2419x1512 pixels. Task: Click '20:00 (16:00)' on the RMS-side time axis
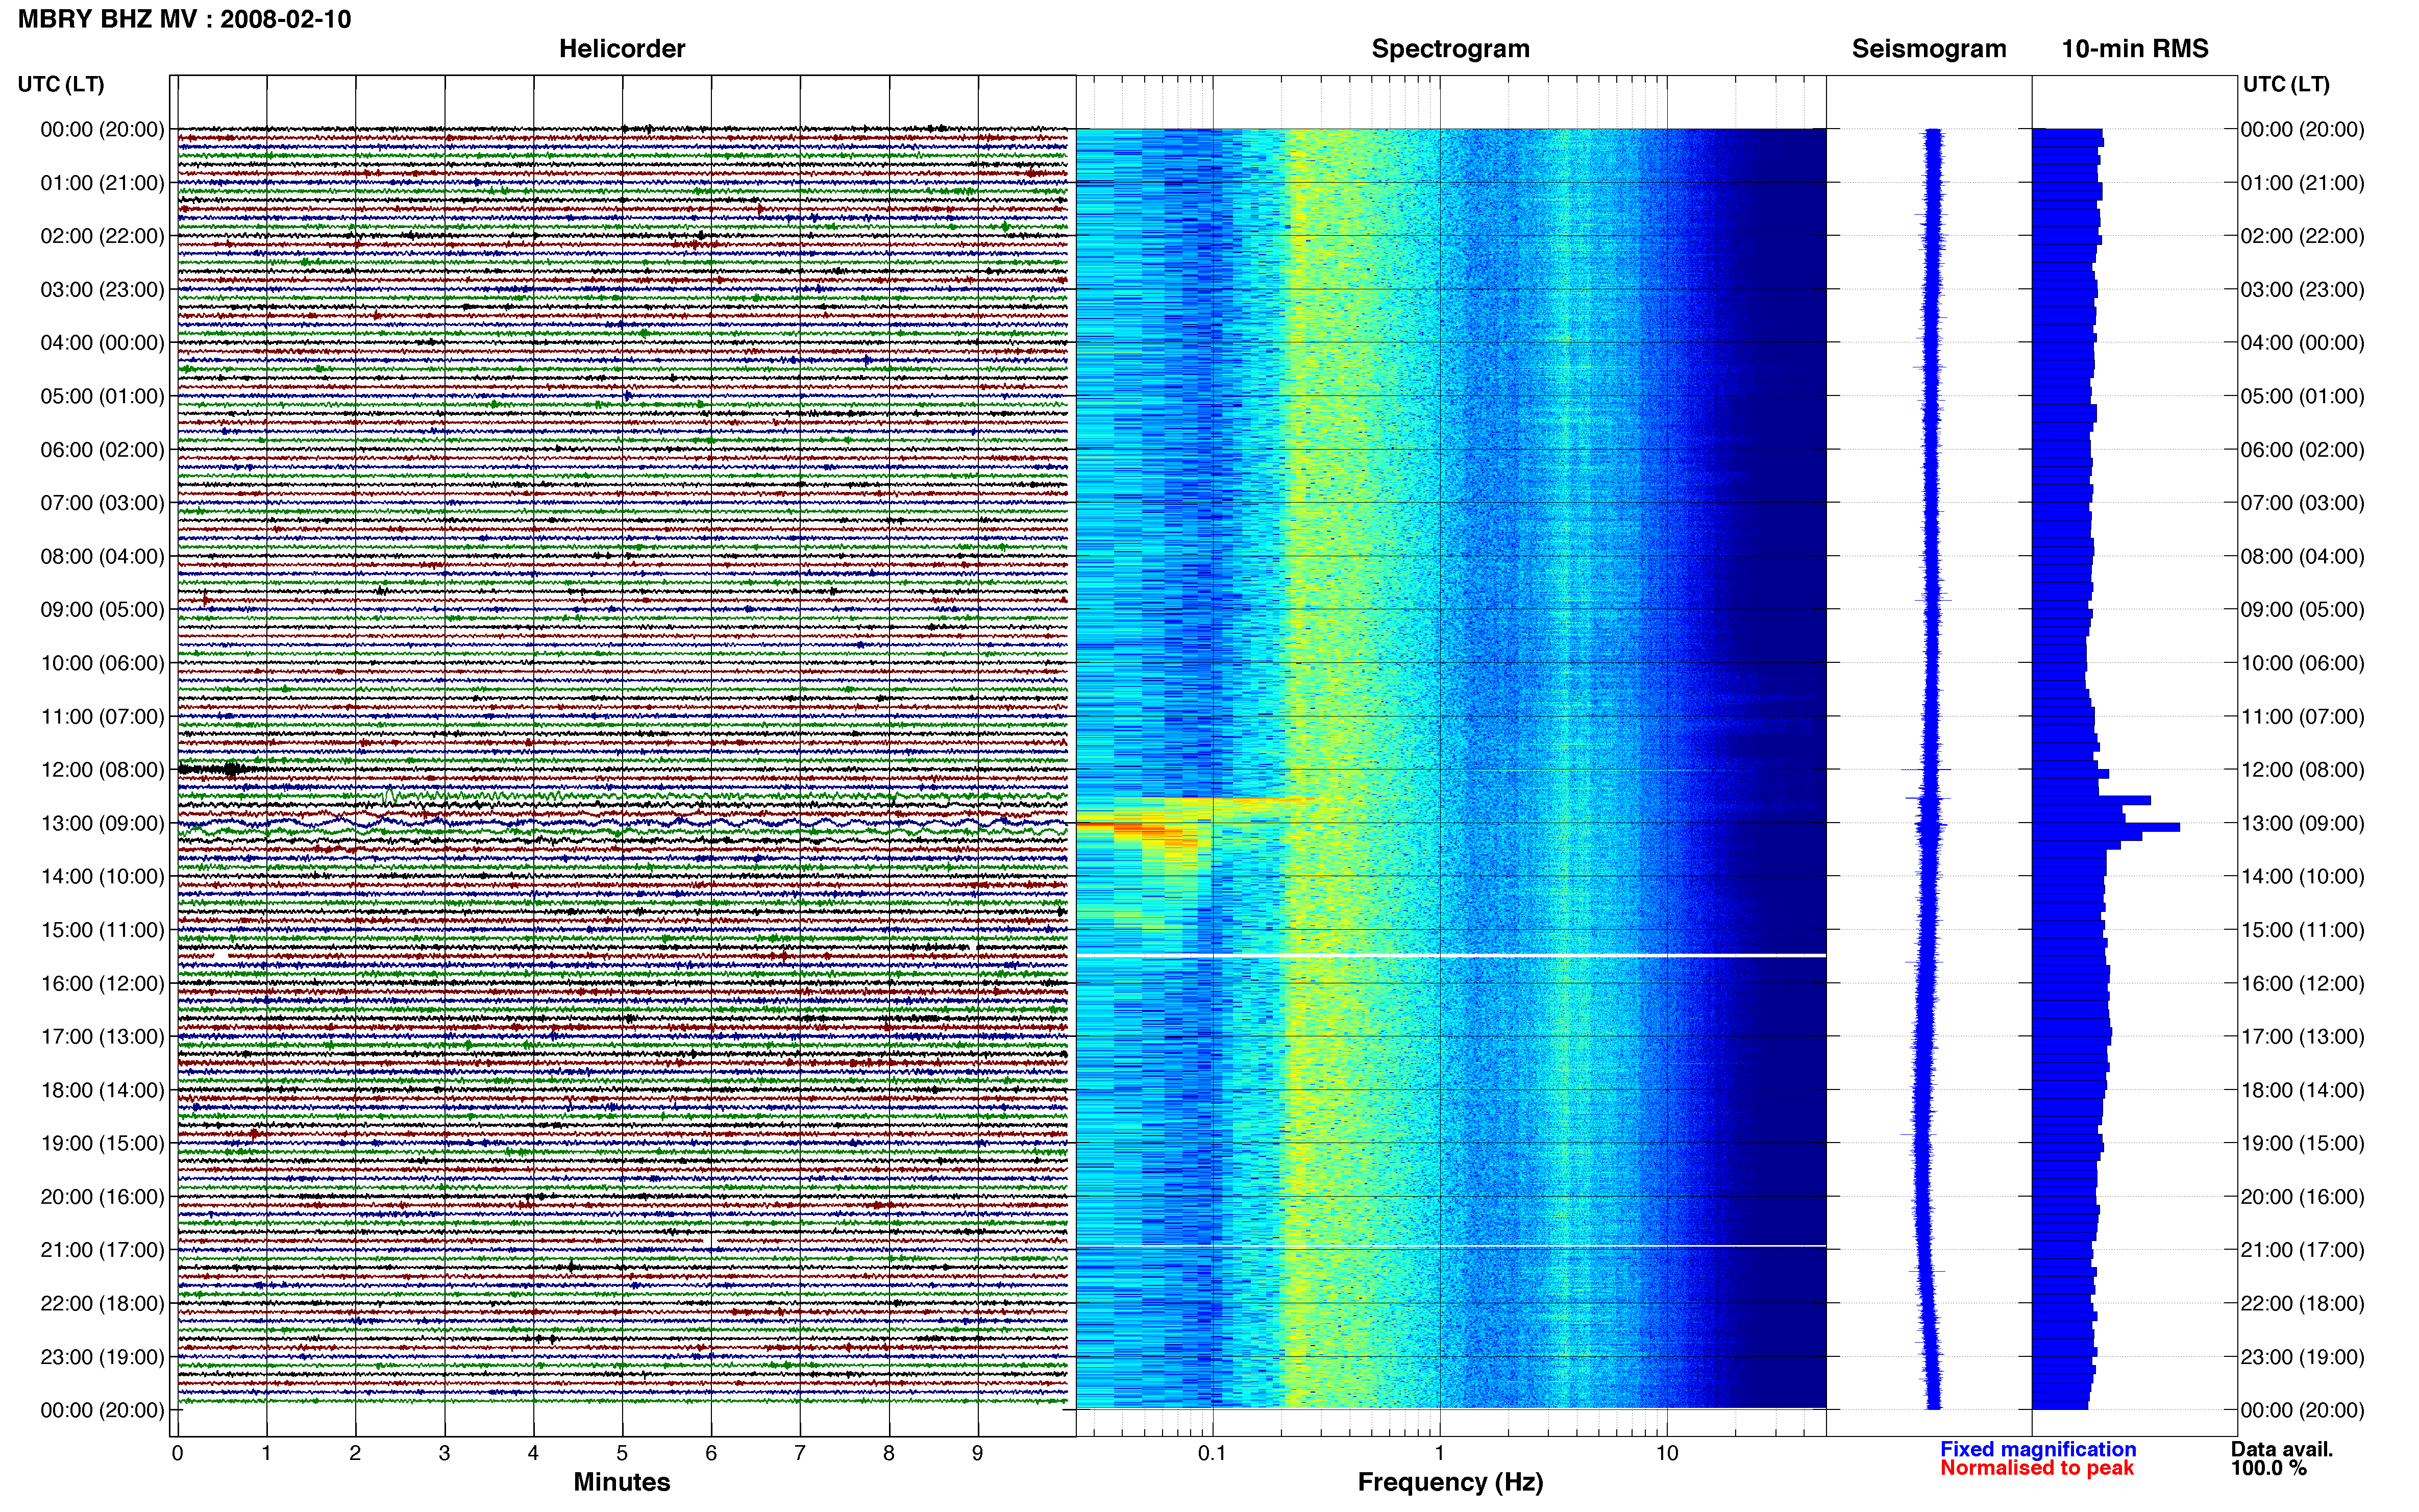click(x=2302, y=1197)
